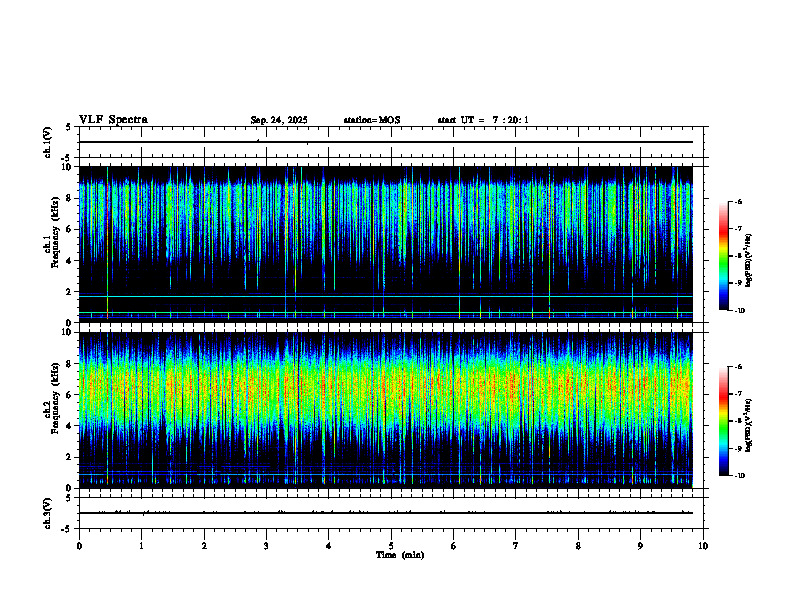The height and width of the screenshot is (612, 792).
Task: Click the time axis tick label "1"
Action: pos(141,546)
